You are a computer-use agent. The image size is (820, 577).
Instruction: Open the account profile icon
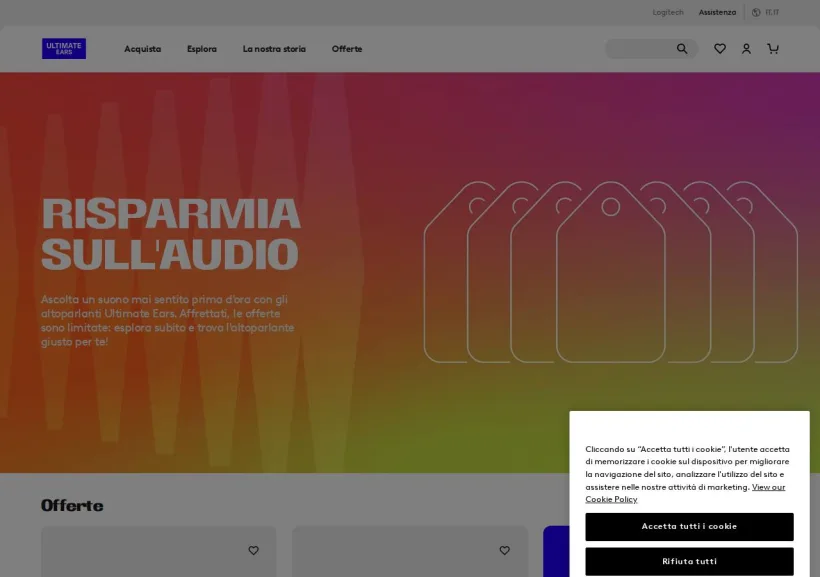click(746, 49)
